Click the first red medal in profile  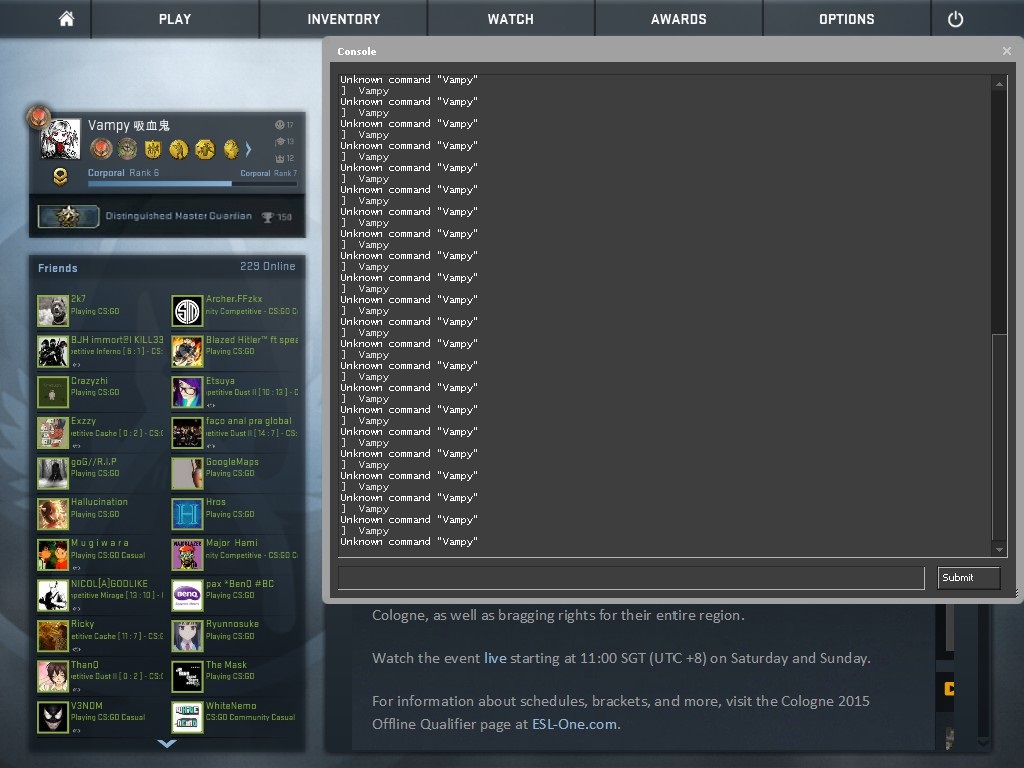click(x=101, y=149)
